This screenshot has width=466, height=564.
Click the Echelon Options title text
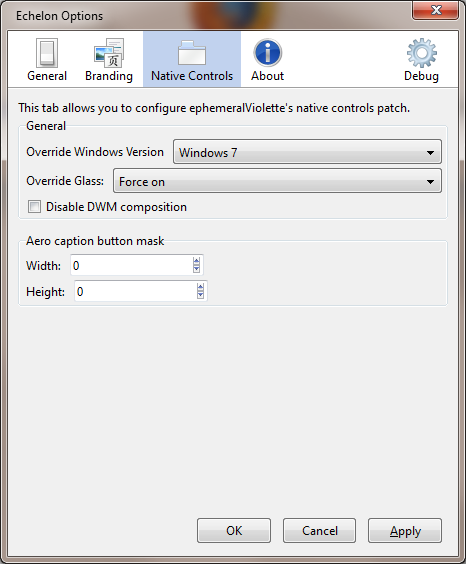[x=59, y=16]
